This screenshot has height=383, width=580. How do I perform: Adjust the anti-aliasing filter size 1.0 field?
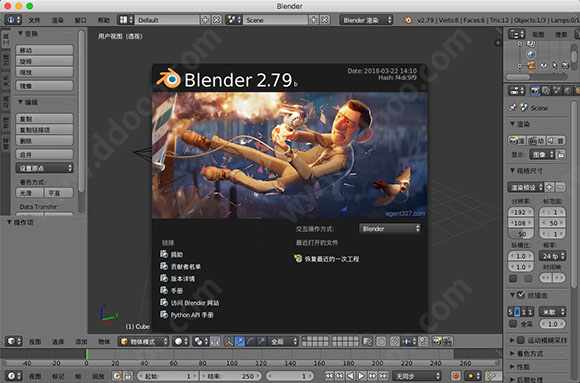tap(553, 324)
